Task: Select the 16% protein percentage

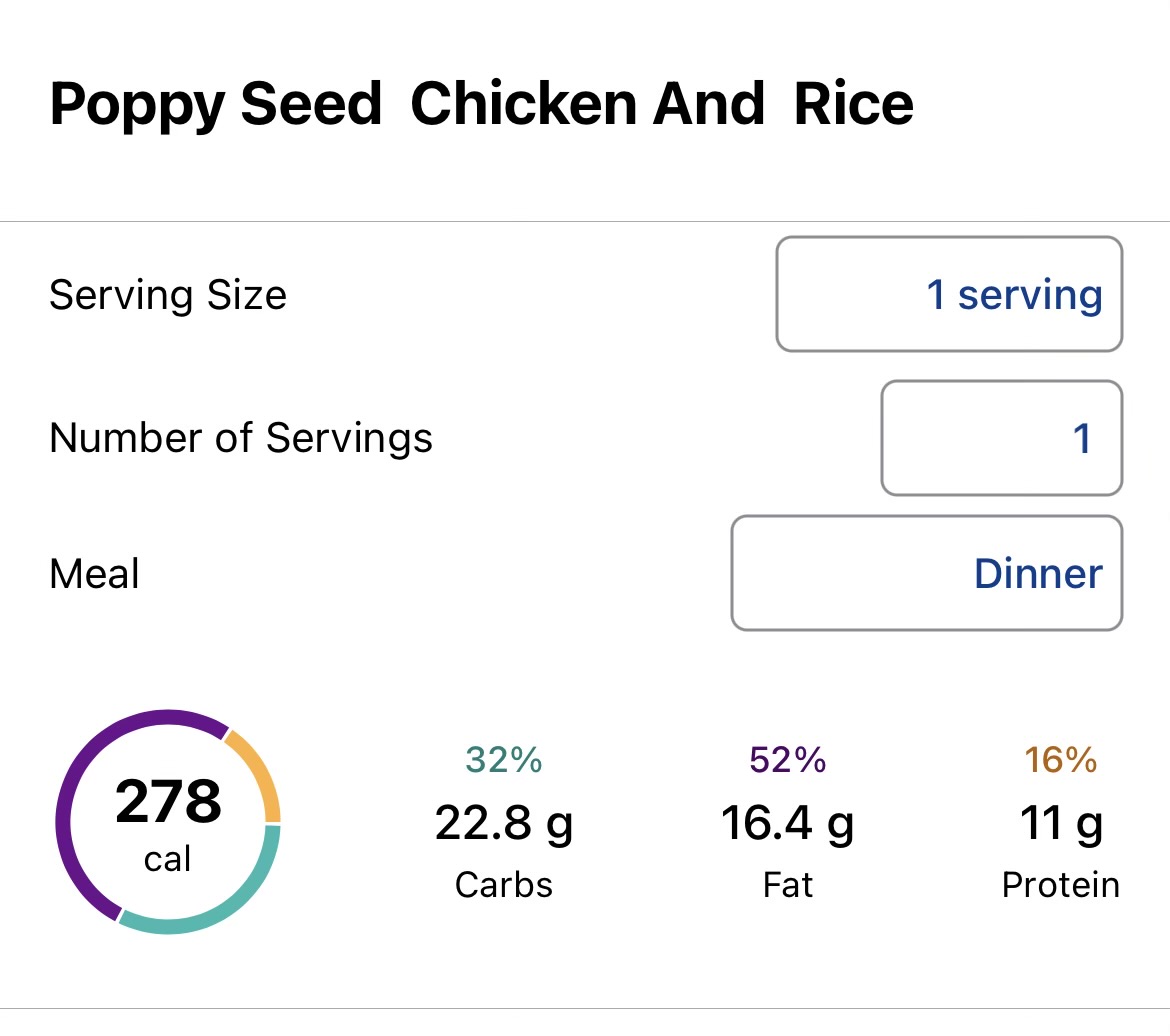Action: click(1060, 760)
